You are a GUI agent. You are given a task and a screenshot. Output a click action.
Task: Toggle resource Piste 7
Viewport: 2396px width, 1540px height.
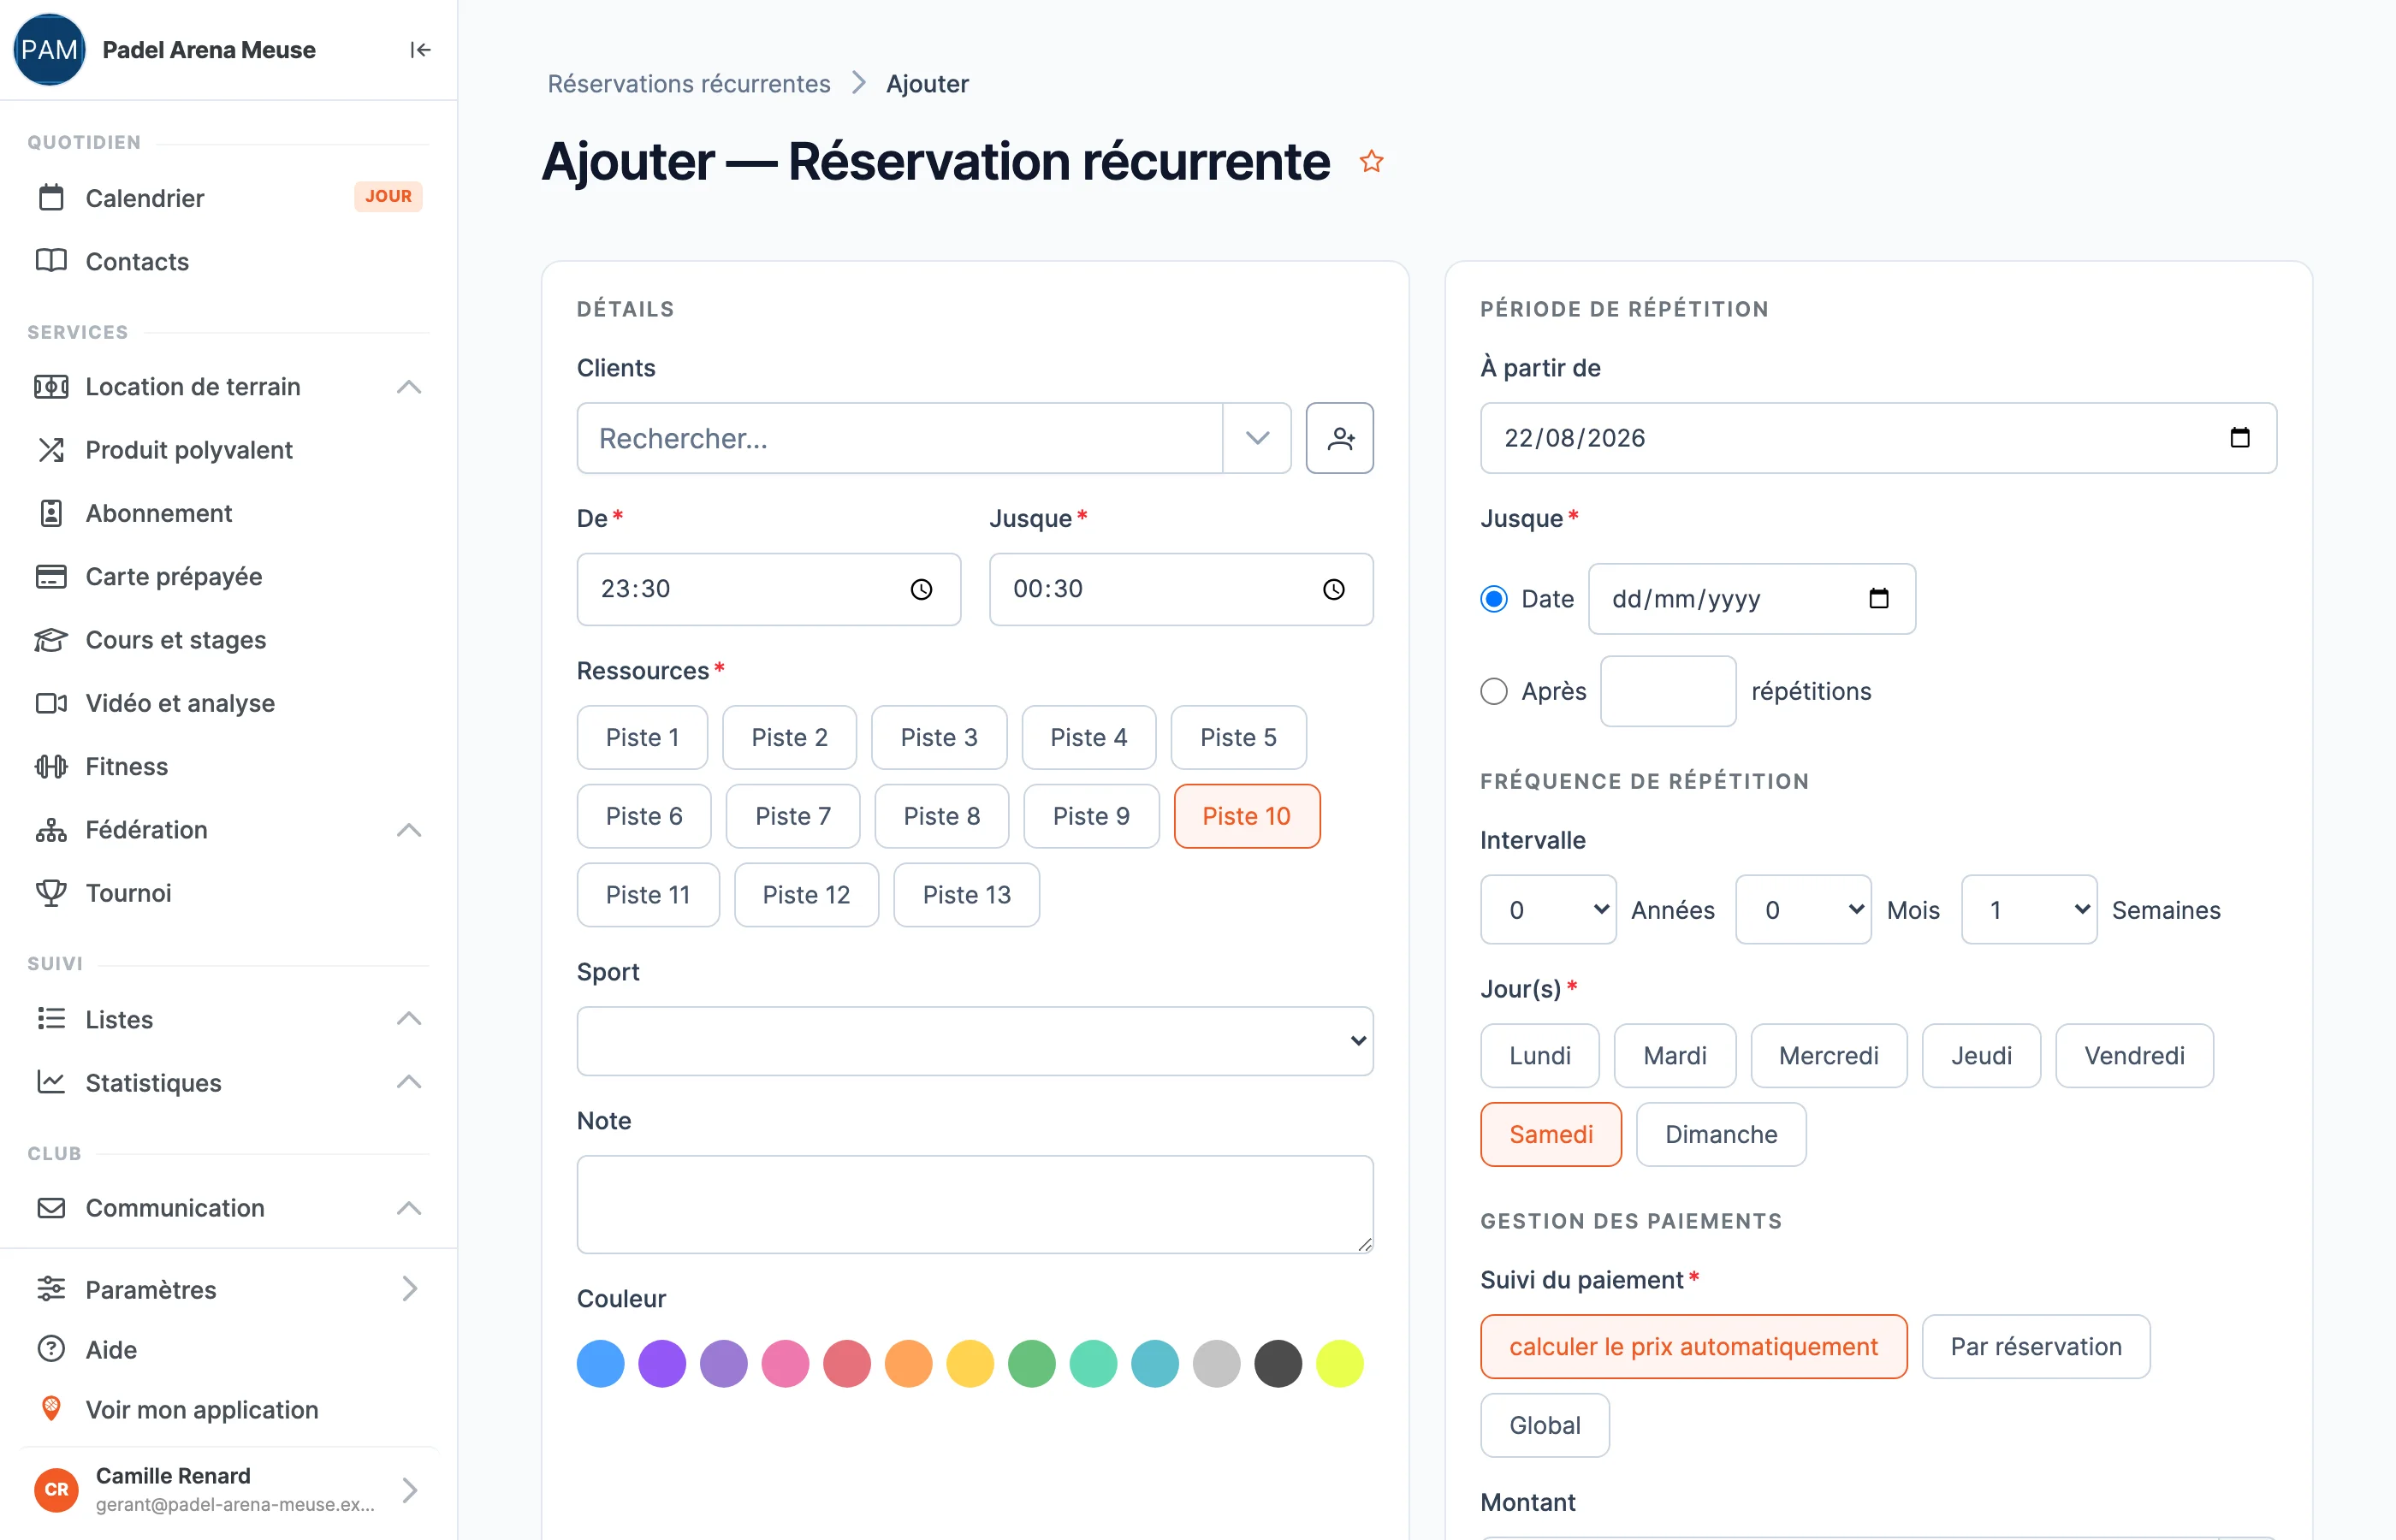pyautogui.click(x=792, y=816)
